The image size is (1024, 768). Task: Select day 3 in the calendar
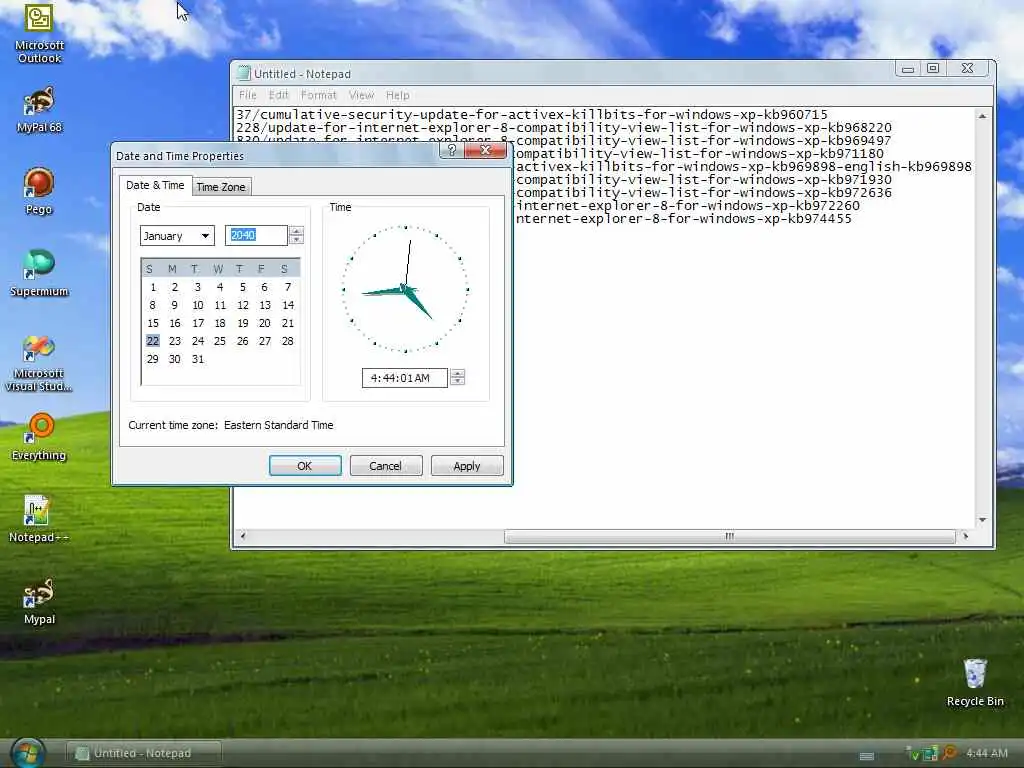click(197, 287)
